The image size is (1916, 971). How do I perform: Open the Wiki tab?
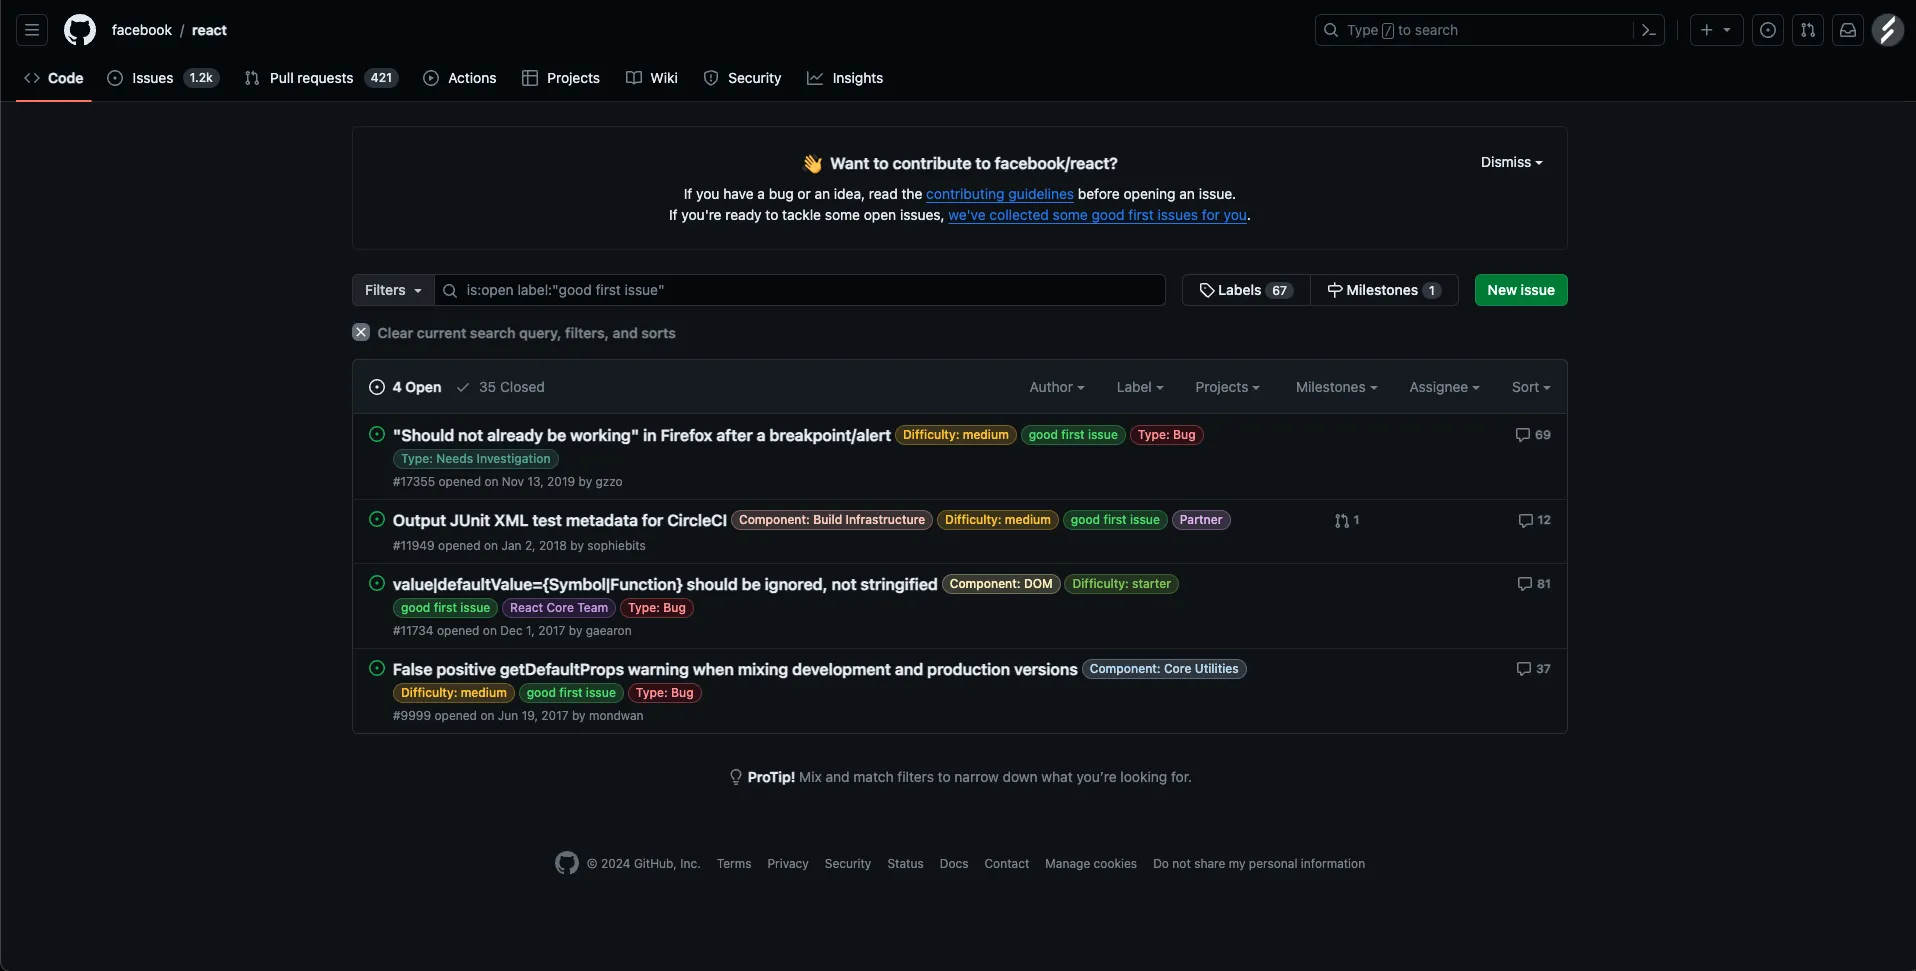pyautogui.click(x=652, y=78)
